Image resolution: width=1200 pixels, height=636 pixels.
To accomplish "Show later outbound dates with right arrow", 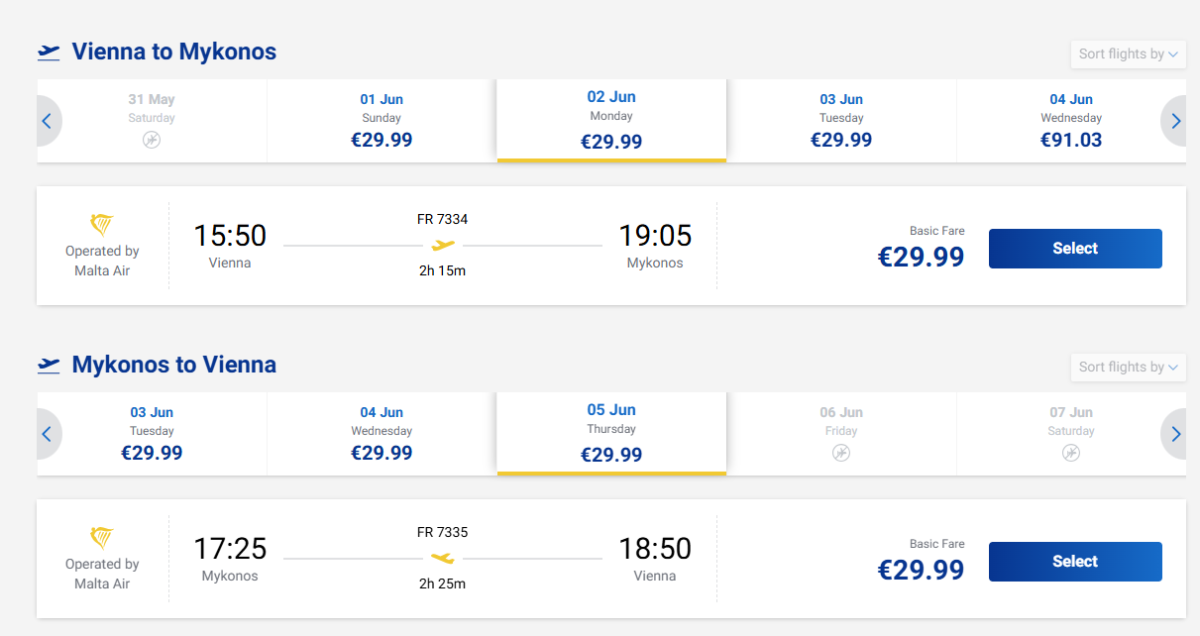I will (x=1176, y=121).
